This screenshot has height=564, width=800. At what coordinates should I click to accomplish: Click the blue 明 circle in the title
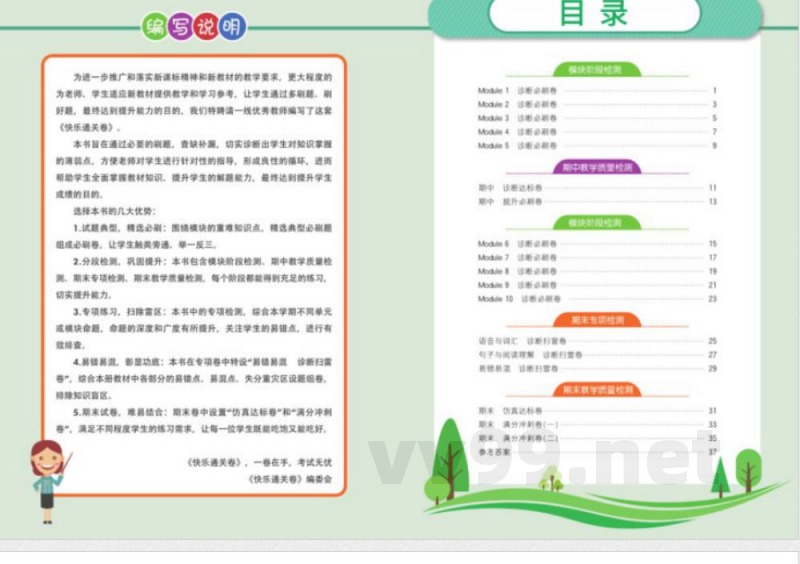[x=233, y=27]
